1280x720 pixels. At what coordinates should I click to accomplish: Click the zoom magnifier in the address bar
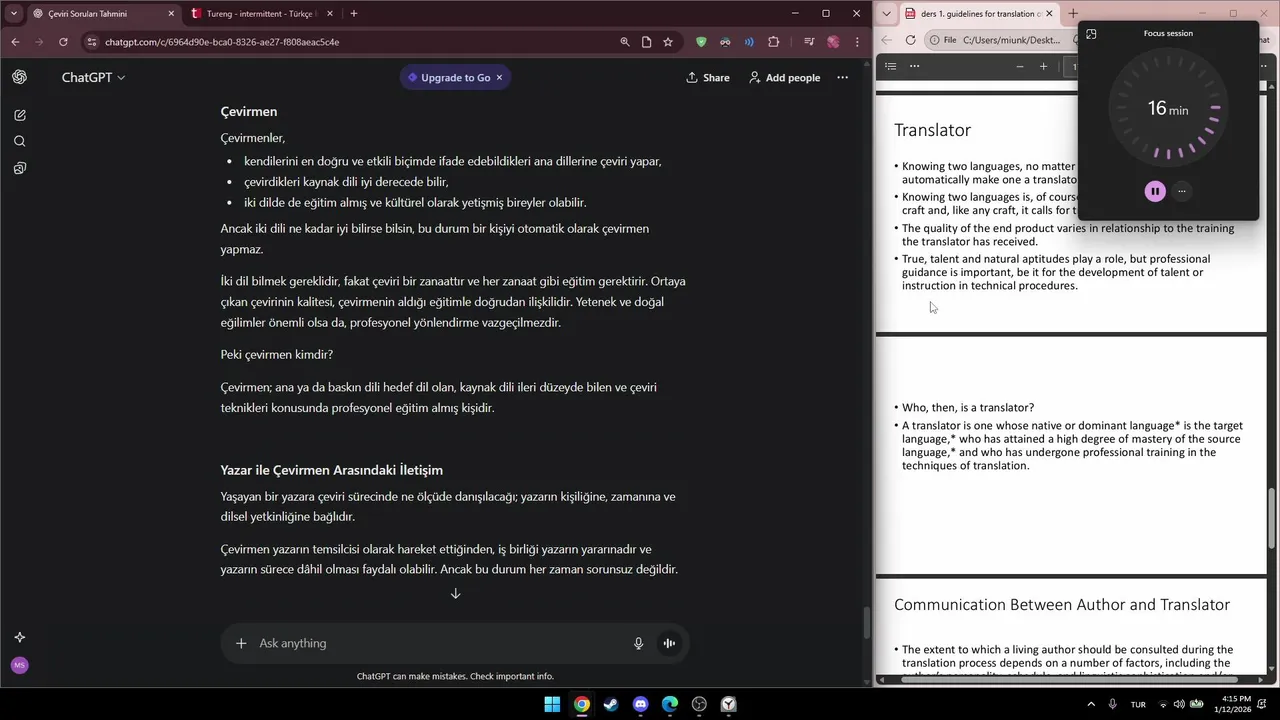pos(625,42)
